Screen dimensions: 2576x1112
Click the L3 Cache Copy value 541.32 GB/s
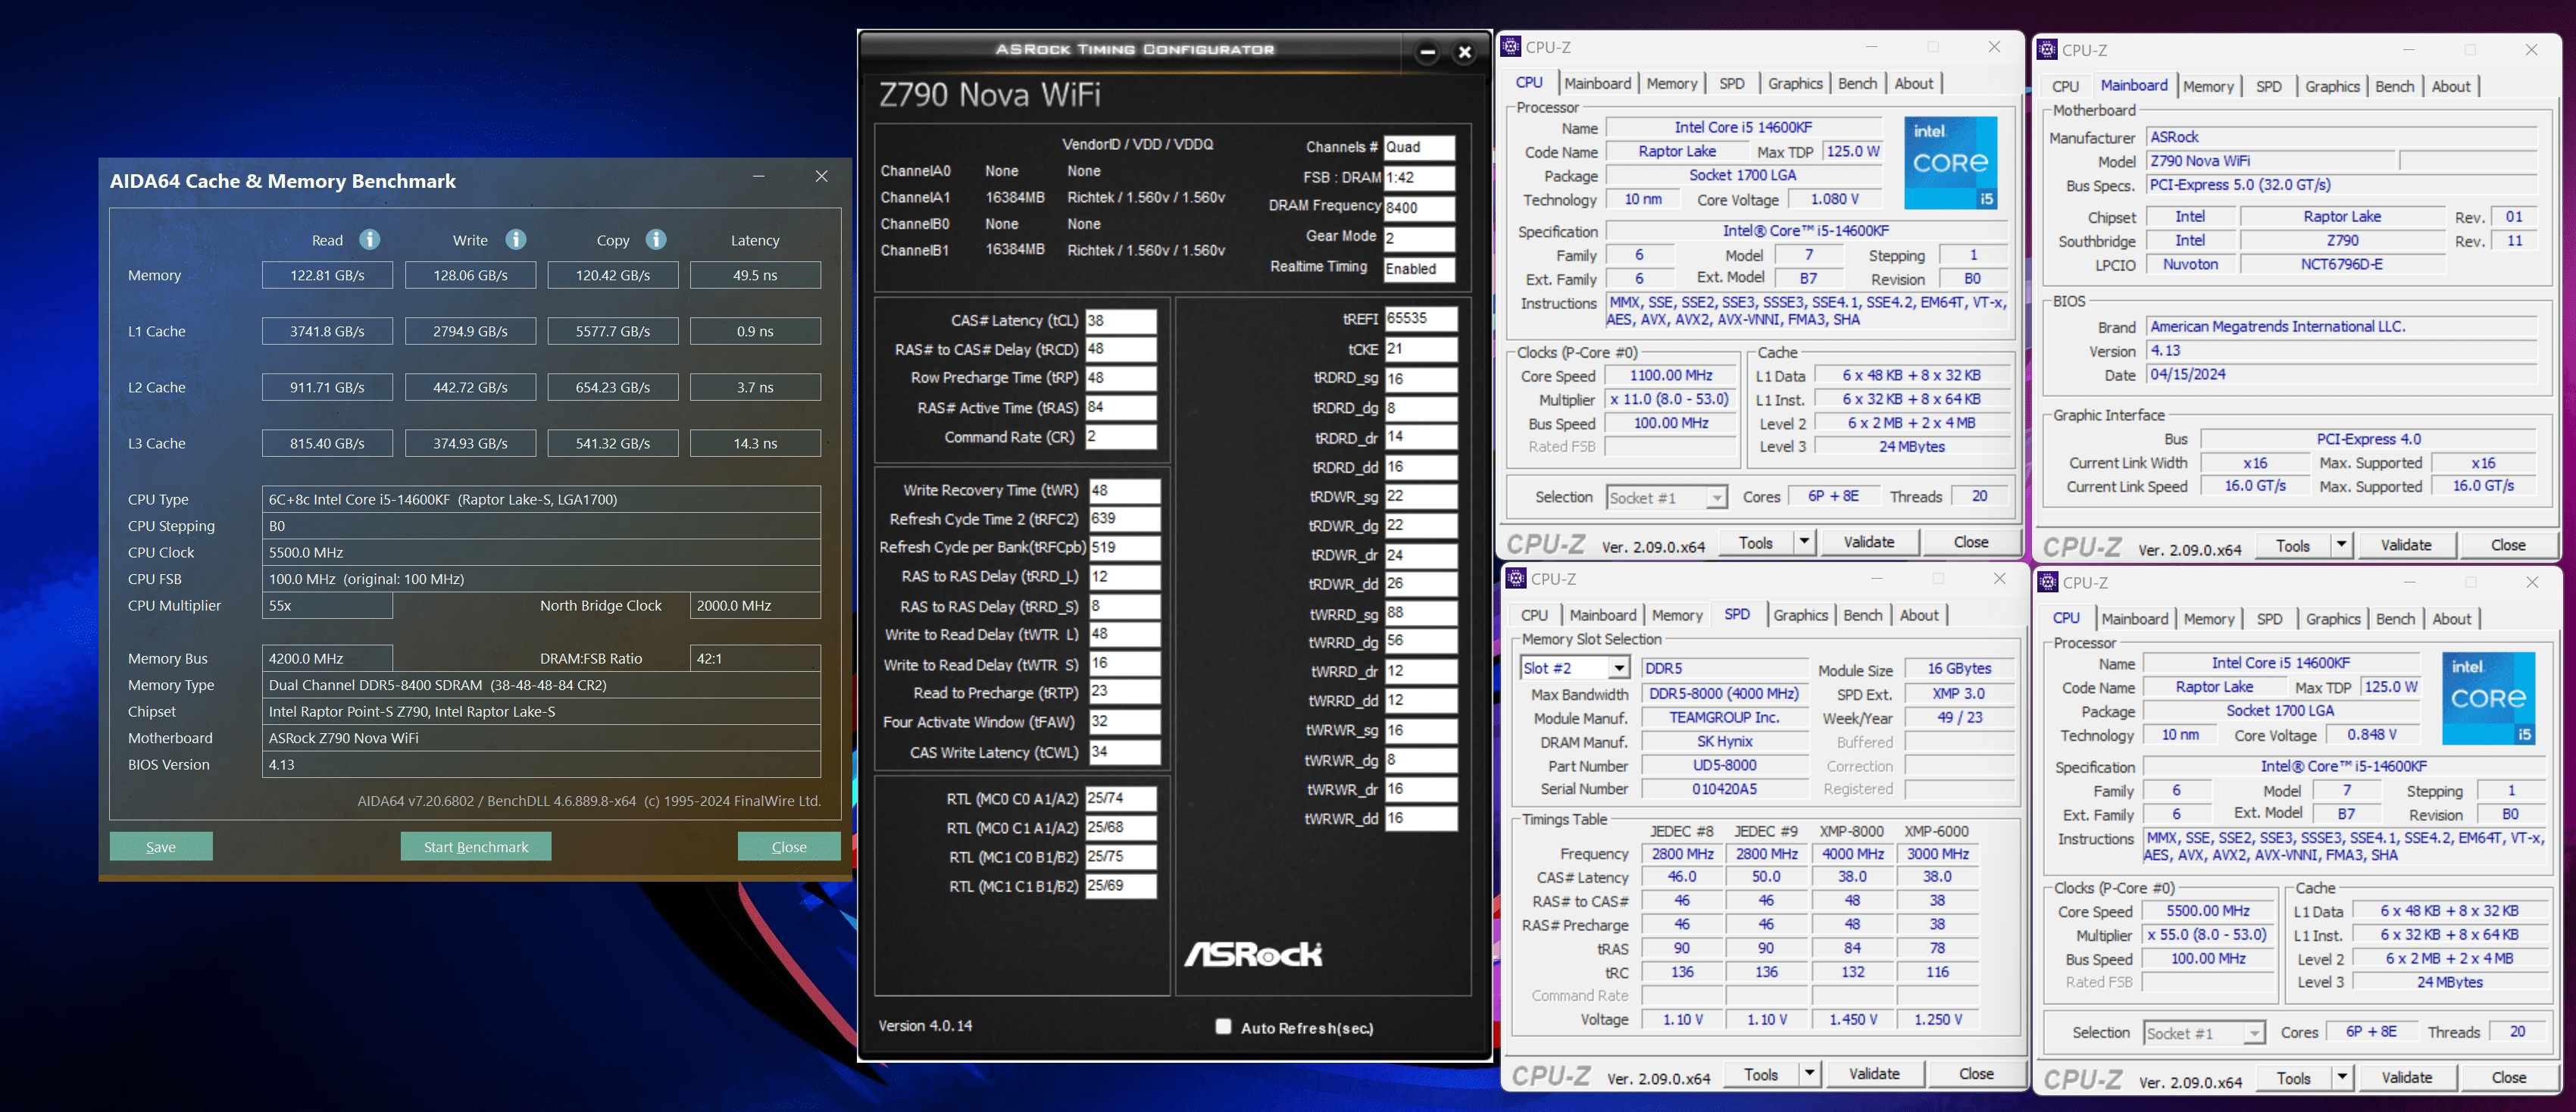[x=613, y=443]
